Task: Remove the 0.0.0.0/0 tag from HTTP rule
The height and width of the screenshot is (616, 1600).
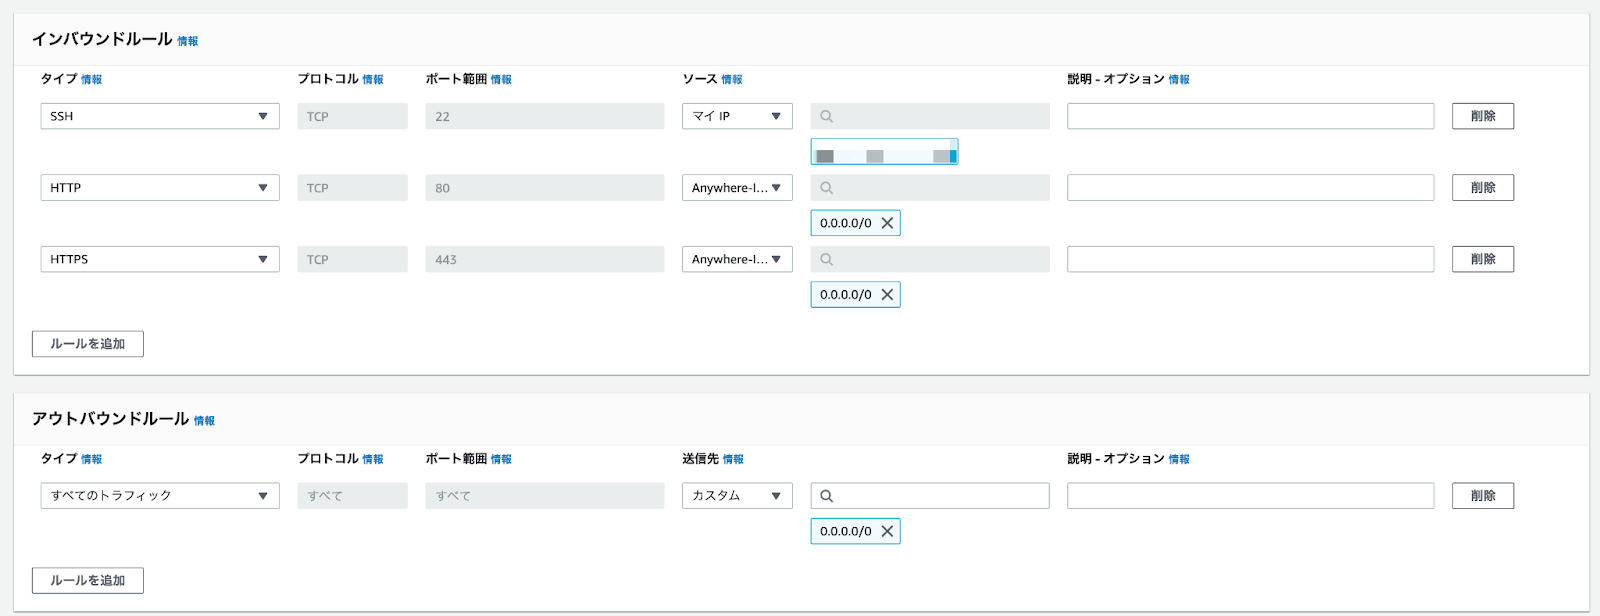Action: coord(887,223)
